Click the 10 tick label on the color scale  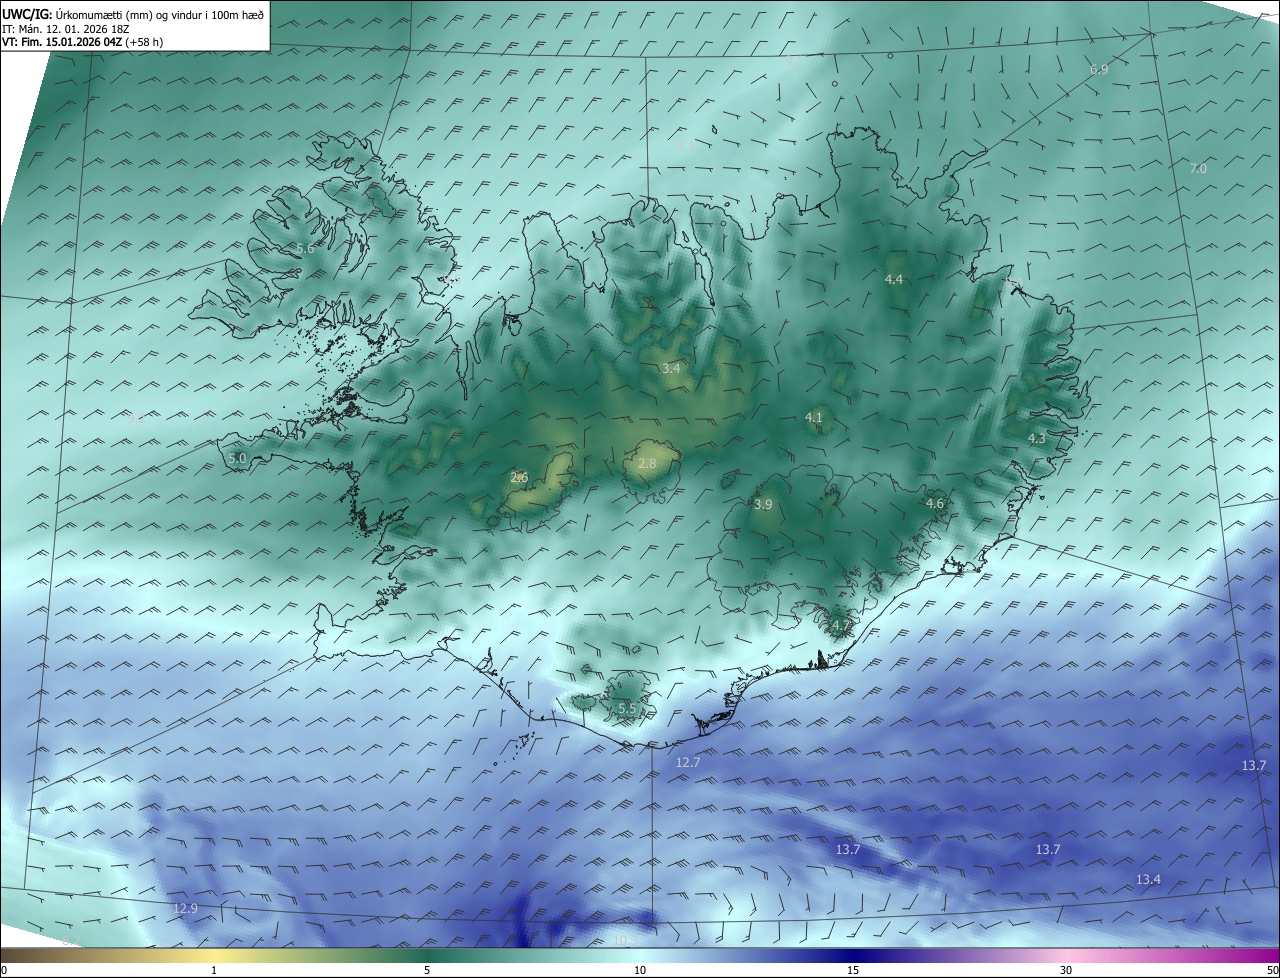point(640,970)
